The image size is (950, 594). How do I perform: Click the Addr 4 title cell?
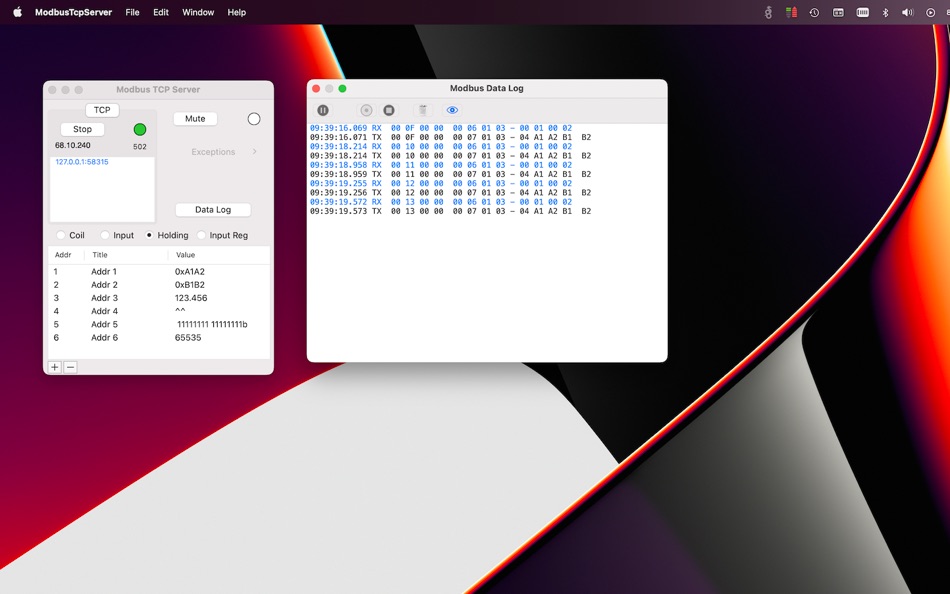tap(104, 312)
